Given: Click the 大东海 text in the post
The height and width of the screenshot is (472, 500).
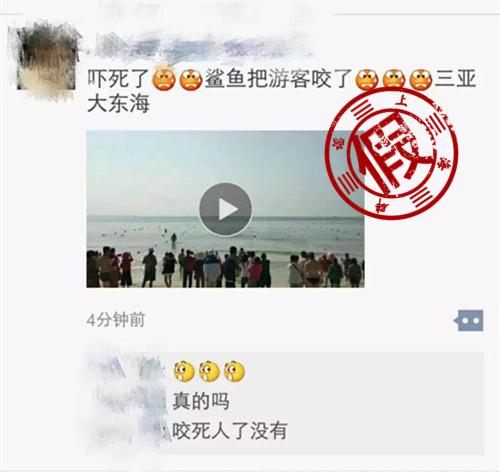Looking at the screenshot, I should [x=118, y=104].
